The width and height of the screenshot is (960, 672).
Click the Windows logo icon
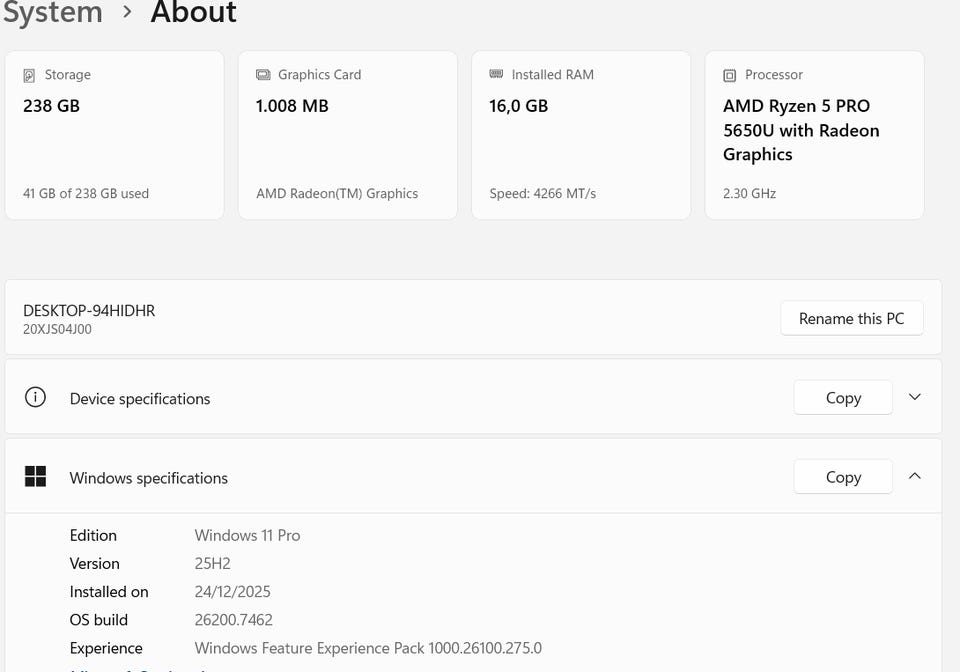pyautogui.click(x=35, y=477)
